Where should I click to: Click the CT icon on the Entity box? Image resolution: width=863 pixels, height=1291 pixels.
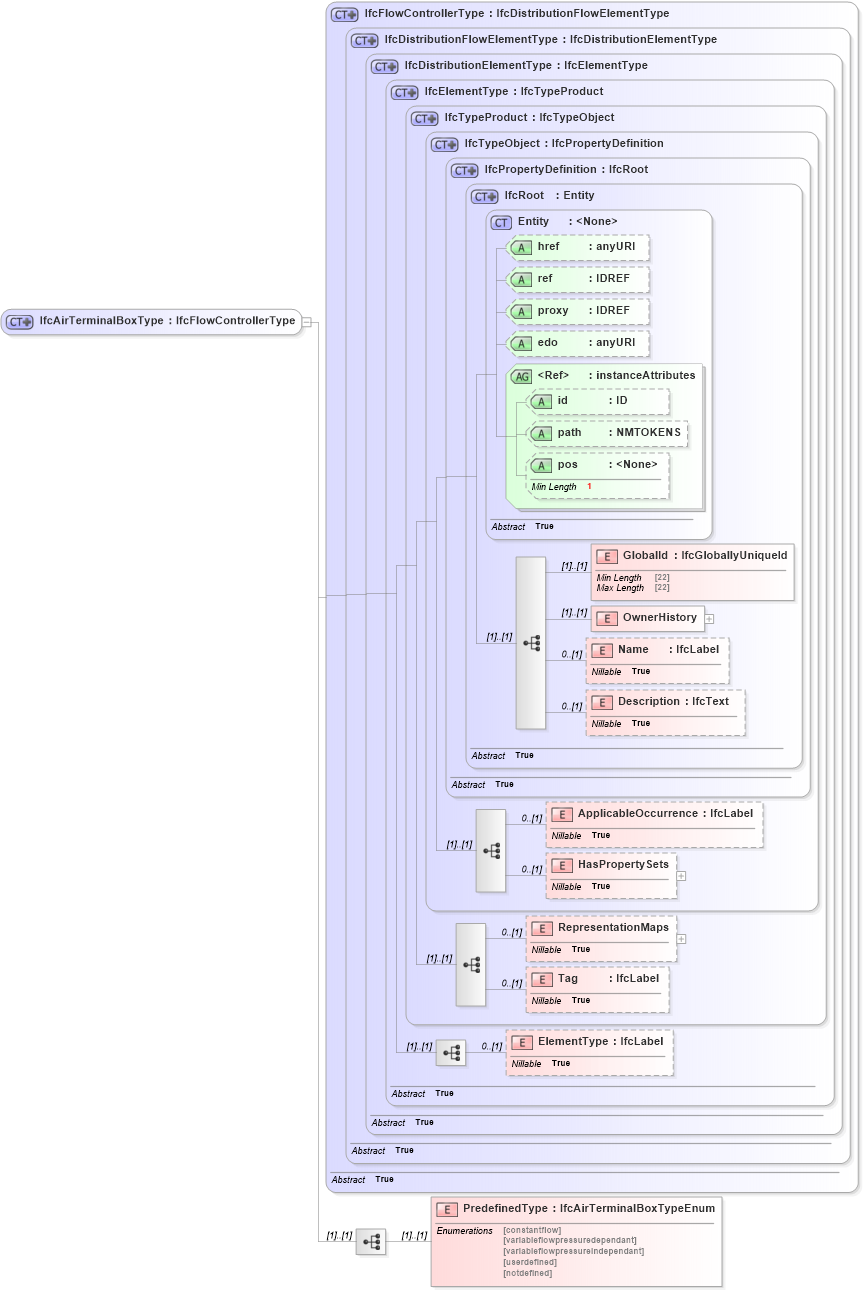[499, 221]
